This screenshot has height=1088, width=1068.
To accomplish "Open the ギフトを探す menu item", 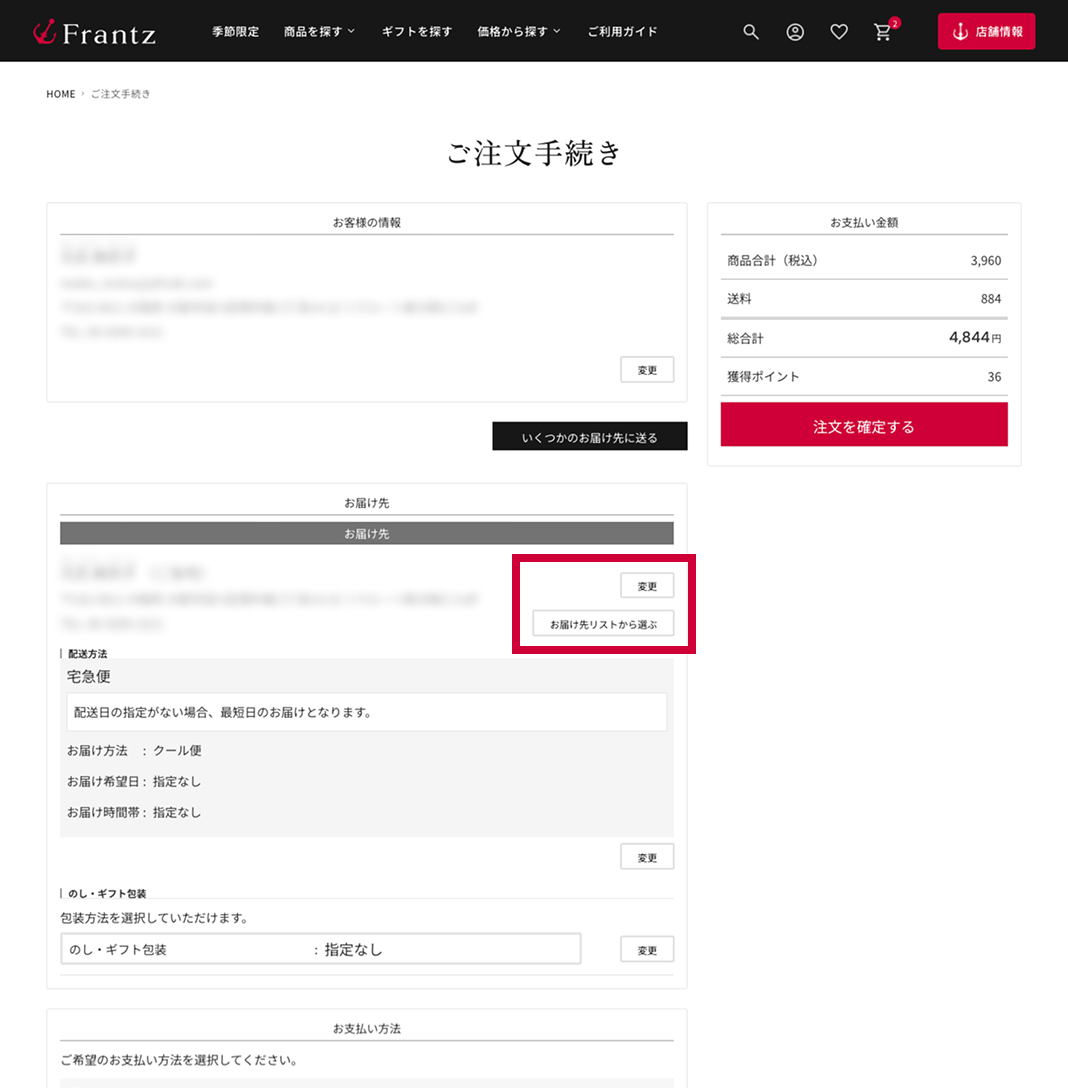I will click(x=417, y=32).
